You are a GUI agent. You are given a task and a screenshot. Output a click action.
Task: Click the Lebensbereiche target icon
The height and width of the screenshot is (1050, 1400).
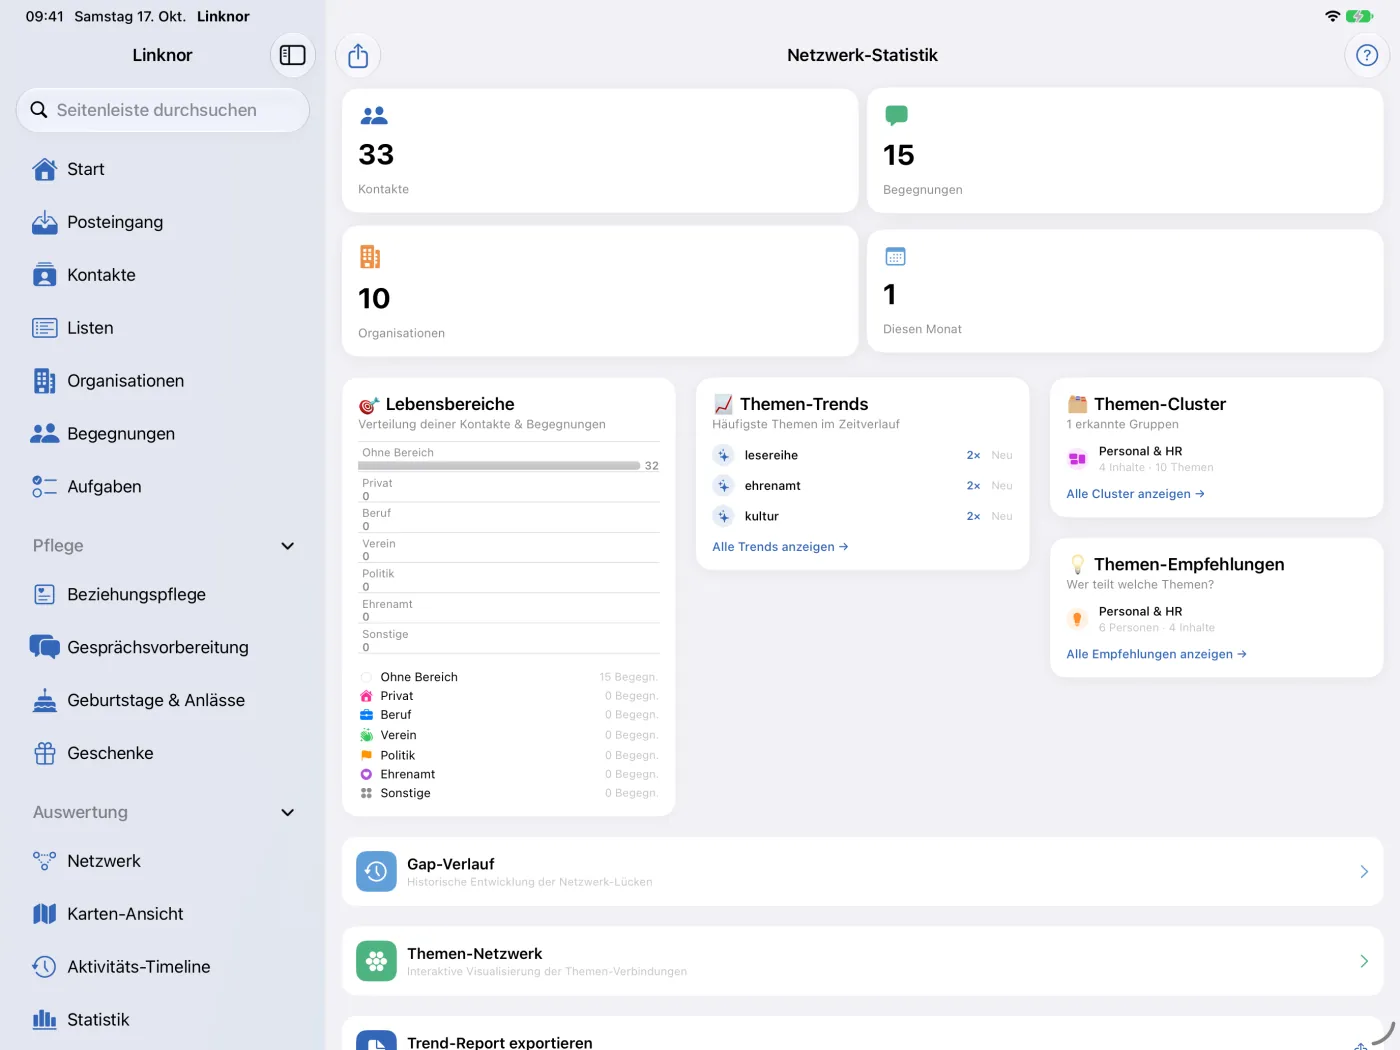[x=369, y=405]
